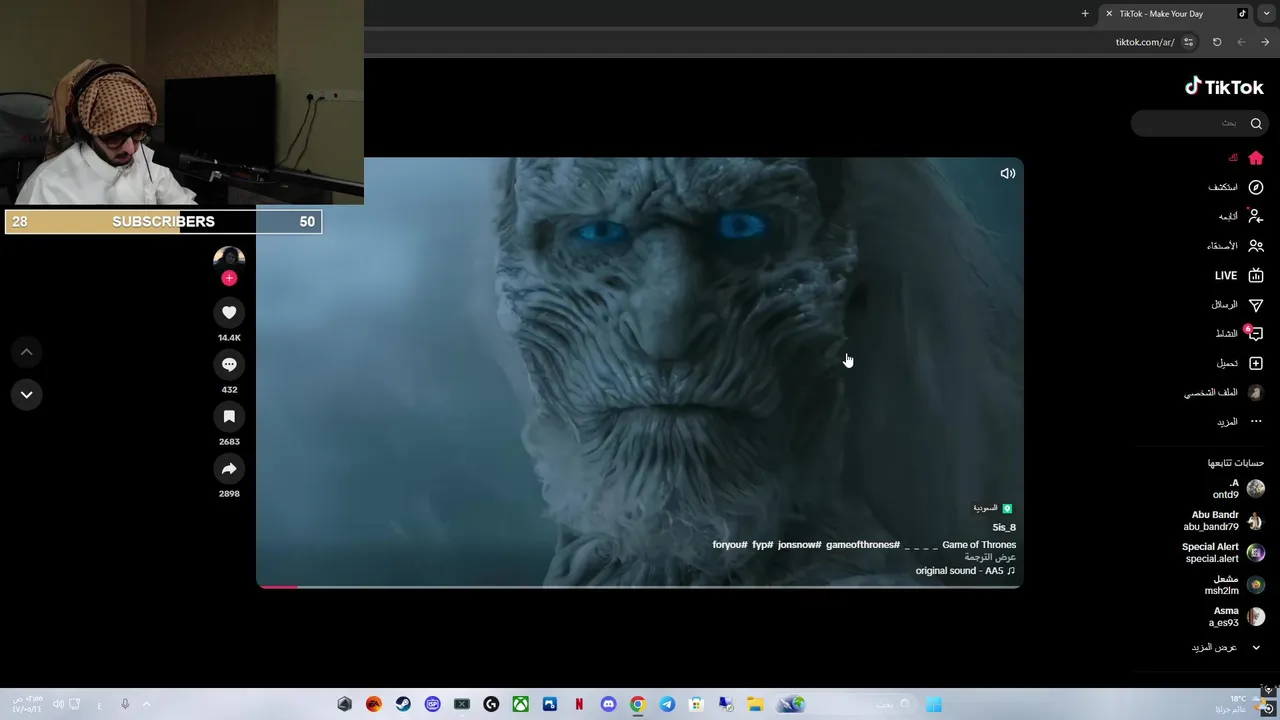Viewport: 1280px width, 720px height.
Task: Open original sound - AAS link
Action: coord(965,571)
